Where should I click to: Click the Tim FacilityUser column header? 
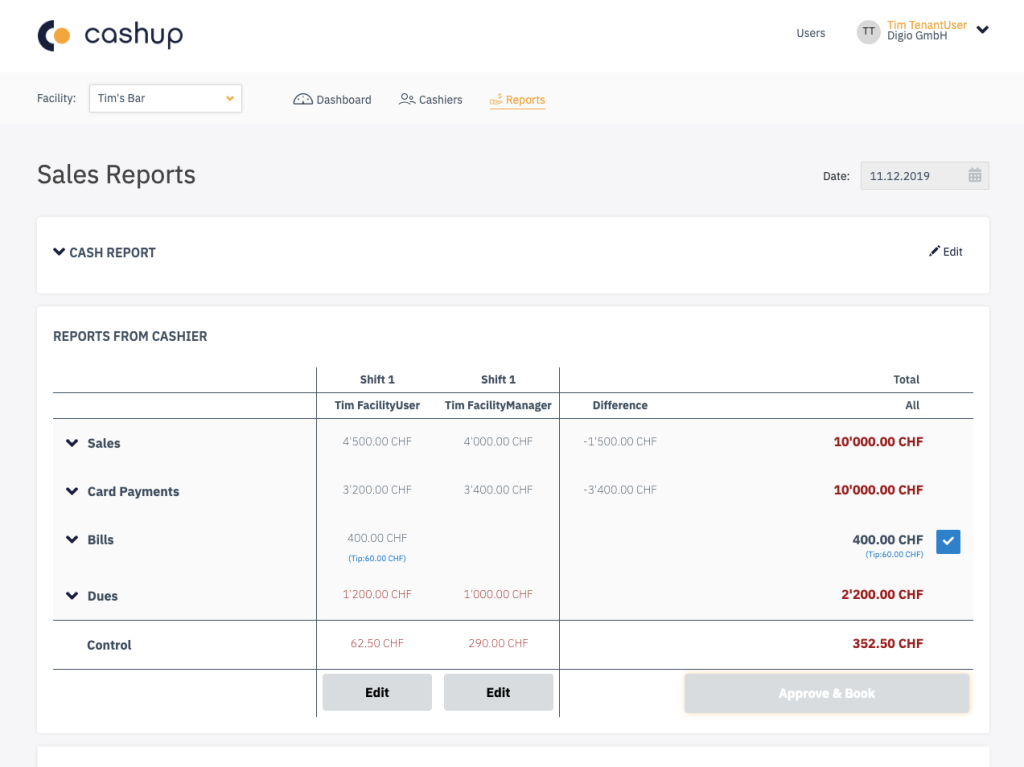377,405
